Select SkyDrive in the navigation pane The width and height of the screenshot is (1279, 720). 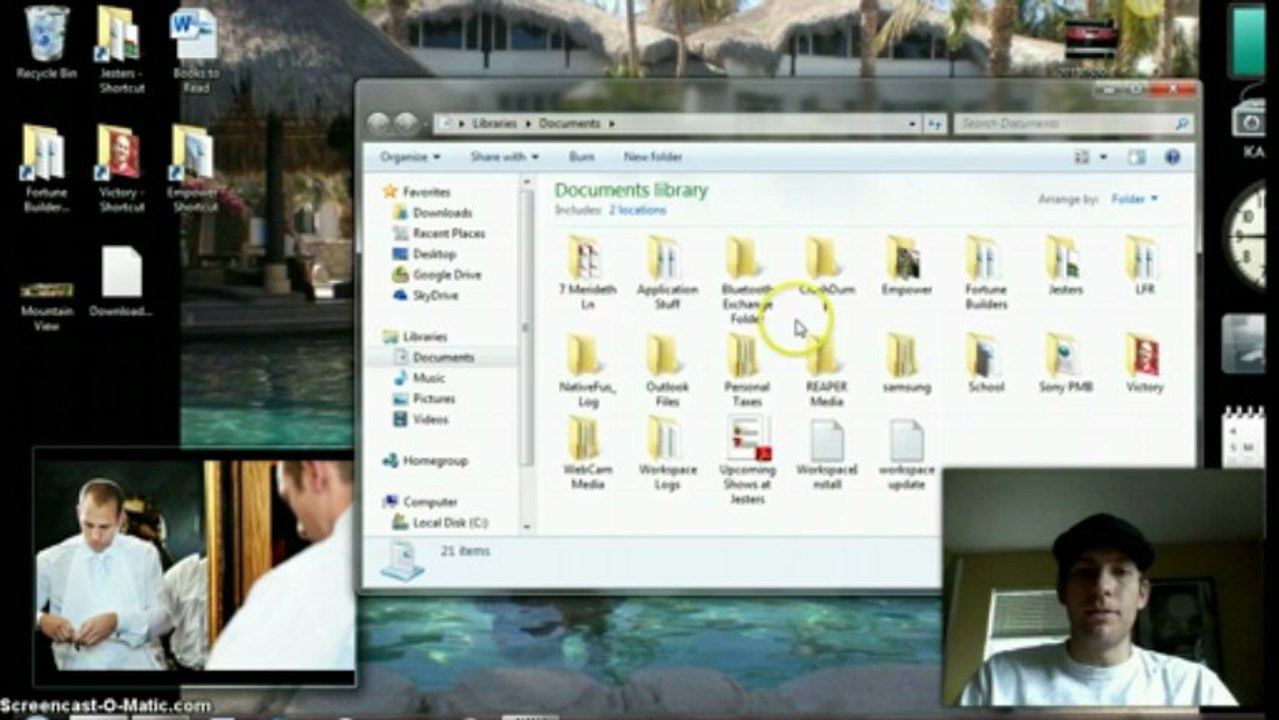(x=425, y=295)
